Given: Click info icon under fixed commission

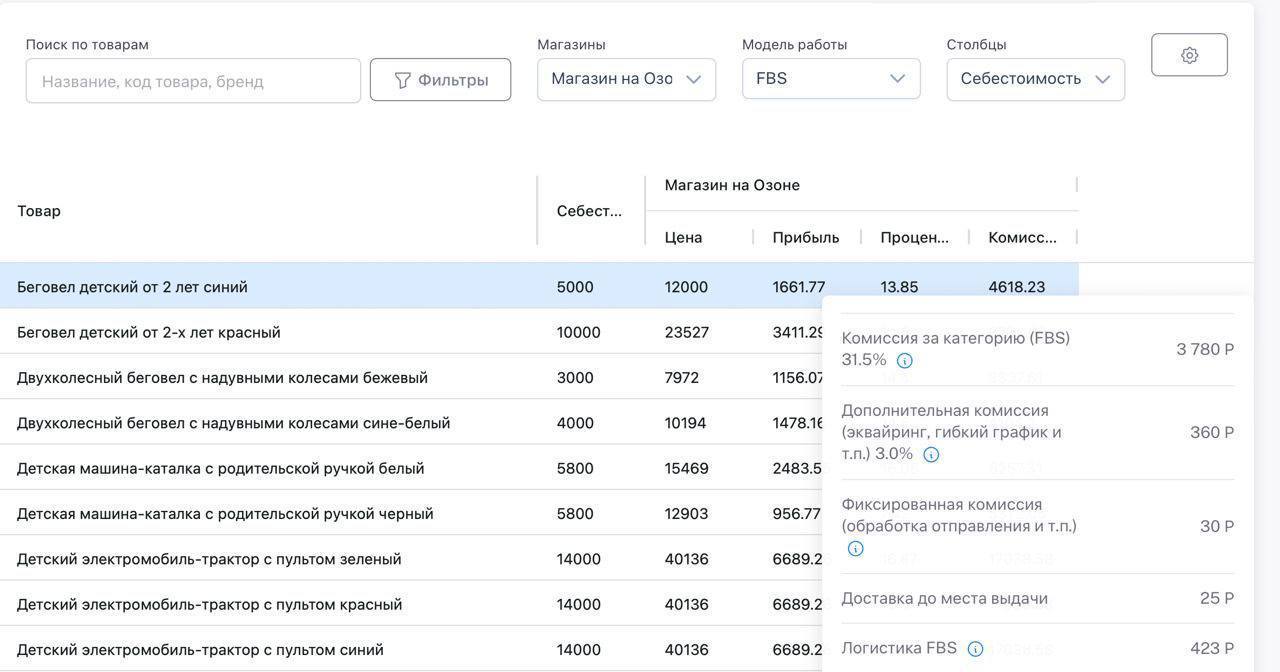Looking at the screenshot, I should tap(855, 549).
